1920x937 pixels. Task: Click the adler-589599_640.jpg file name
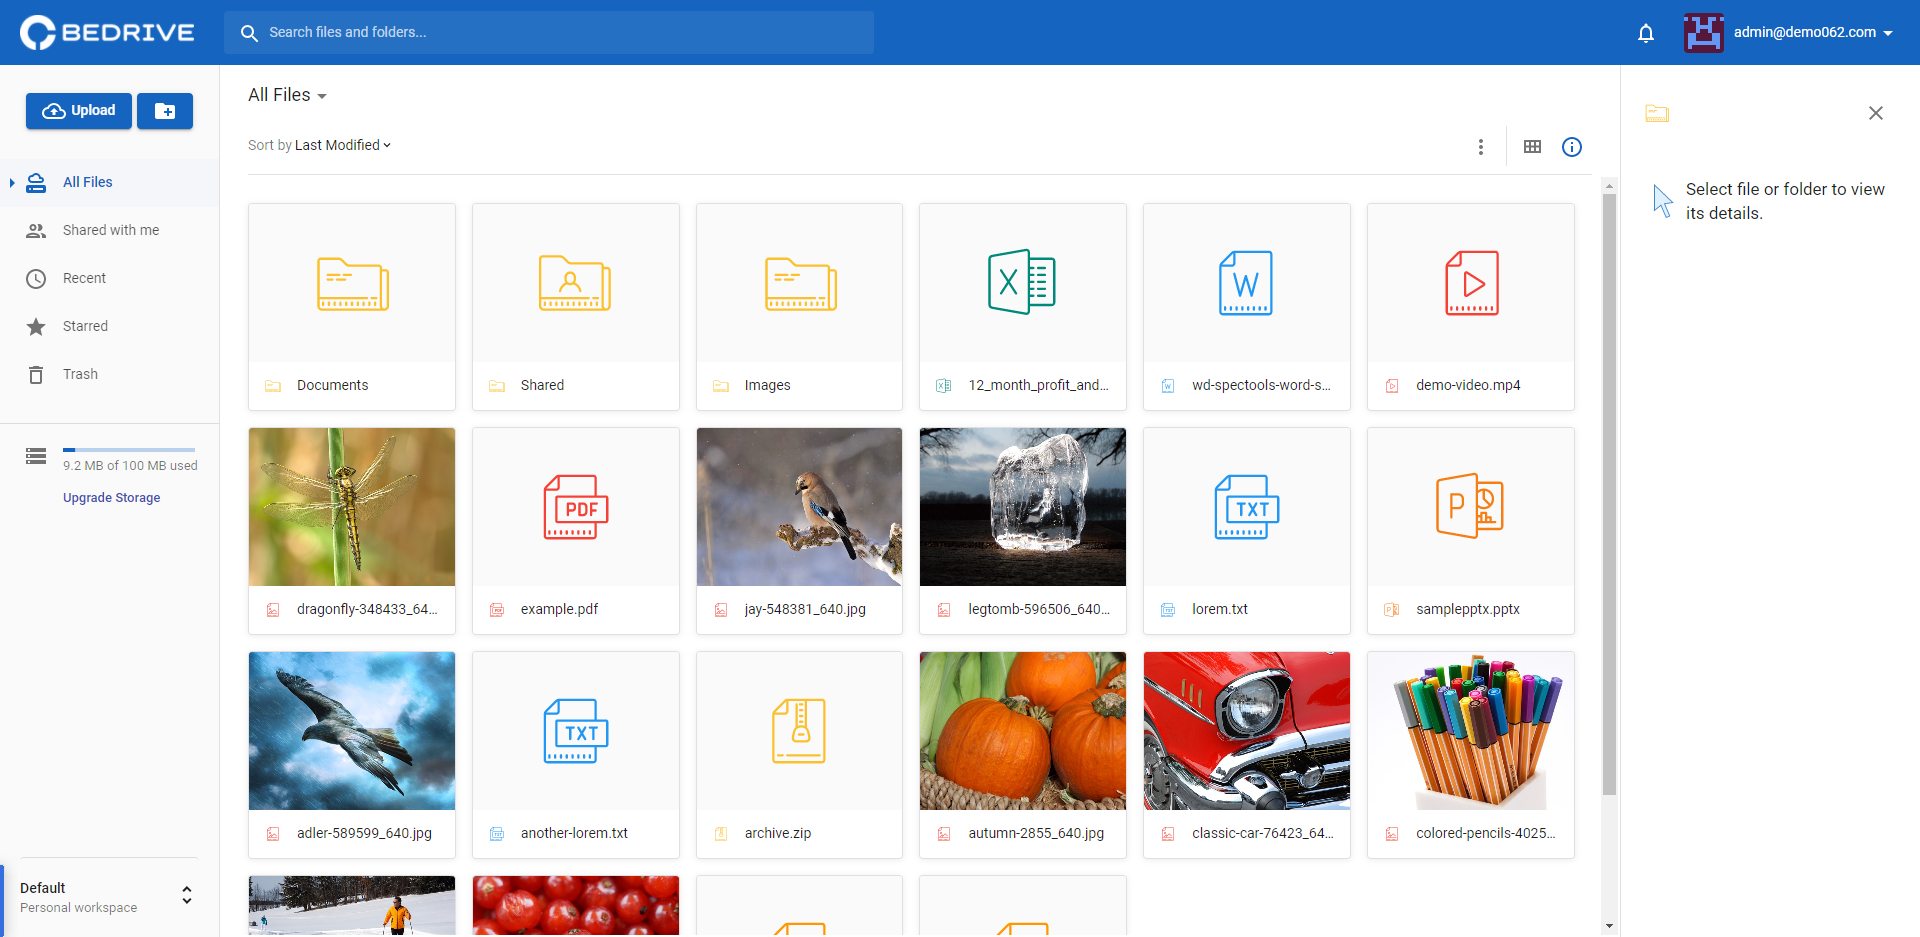point(364,834)
